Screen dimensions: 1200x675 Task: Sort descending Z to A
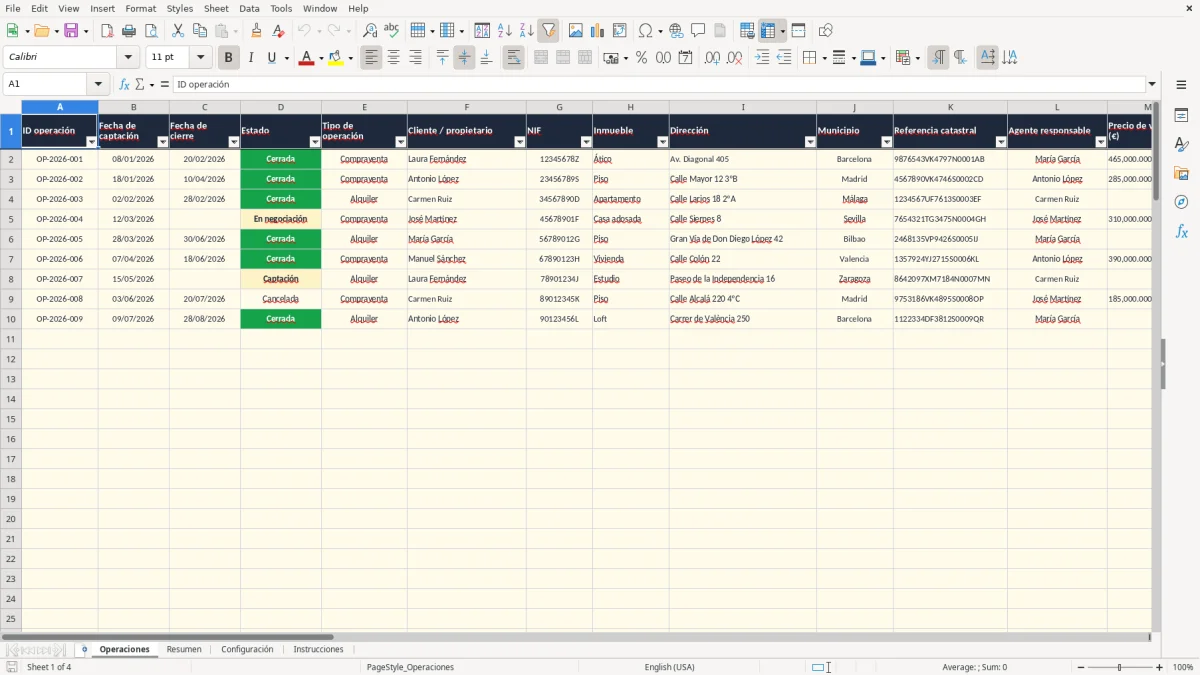pos(527,31)
